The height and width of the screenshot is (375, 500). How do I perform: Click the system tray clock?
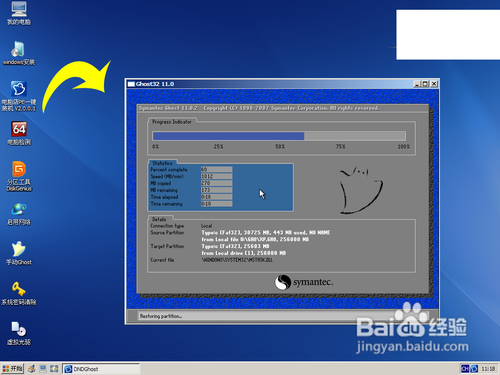pyautogui.click(x=488, y=369)
